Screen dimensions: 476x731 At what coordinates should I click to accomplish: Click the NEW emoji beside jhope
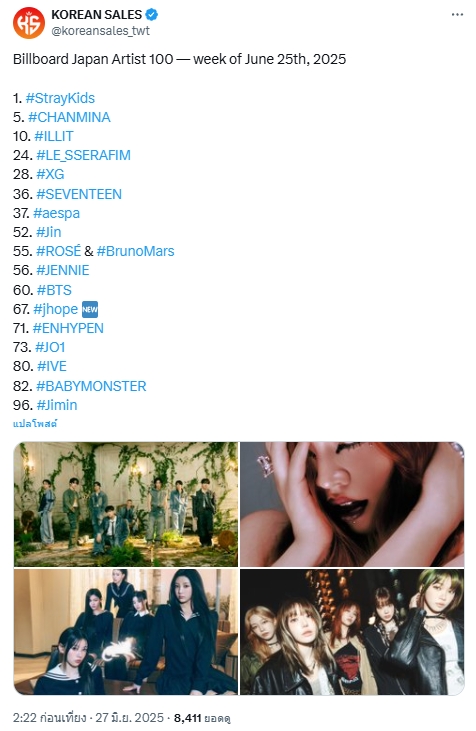(90, 309)
